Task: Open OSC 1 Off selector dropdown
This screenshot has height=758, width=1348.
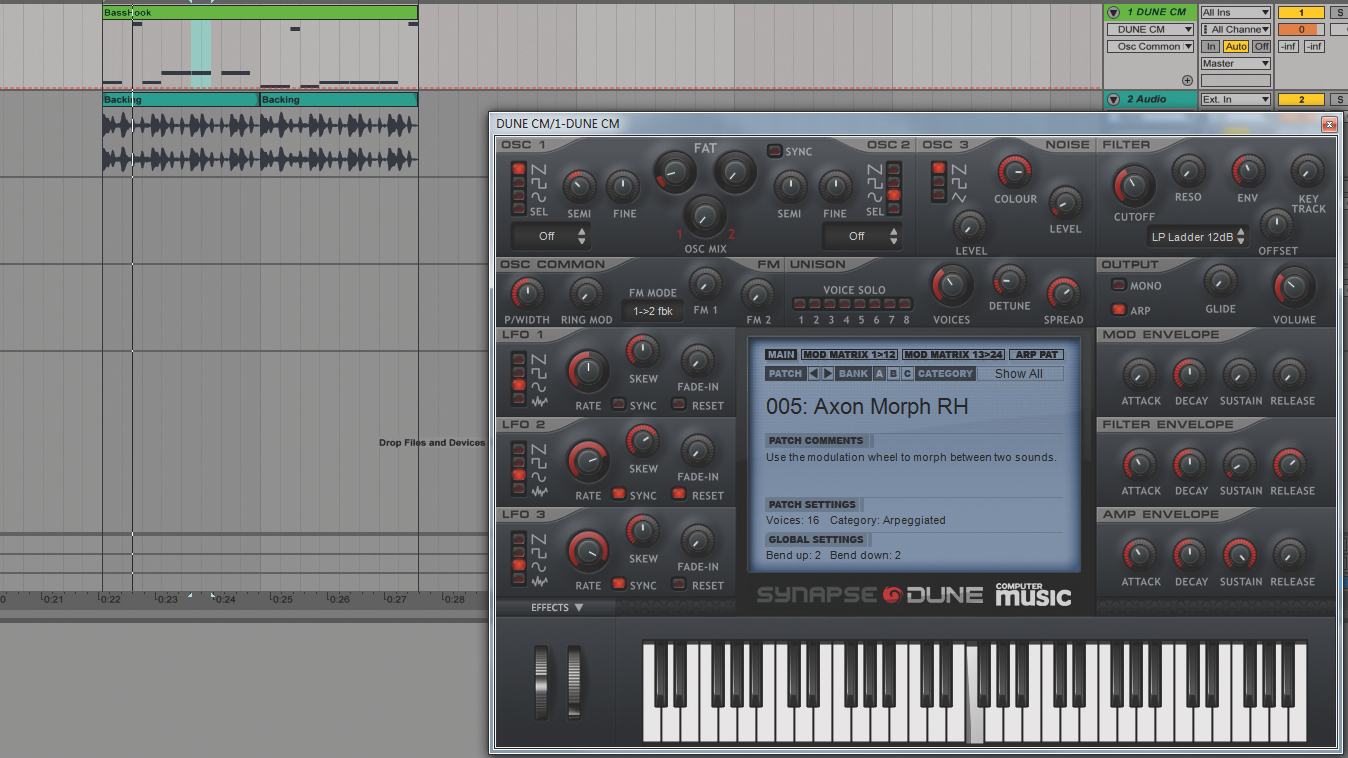Action: click(550, 237)
